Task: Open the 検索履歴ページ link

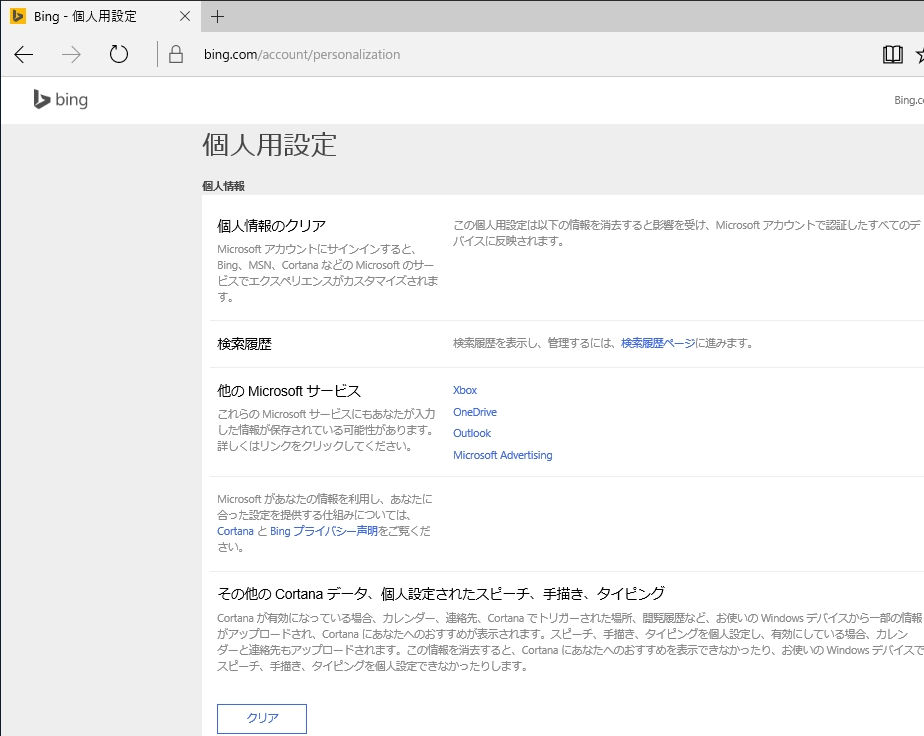Action: click(x=658, y=343)
